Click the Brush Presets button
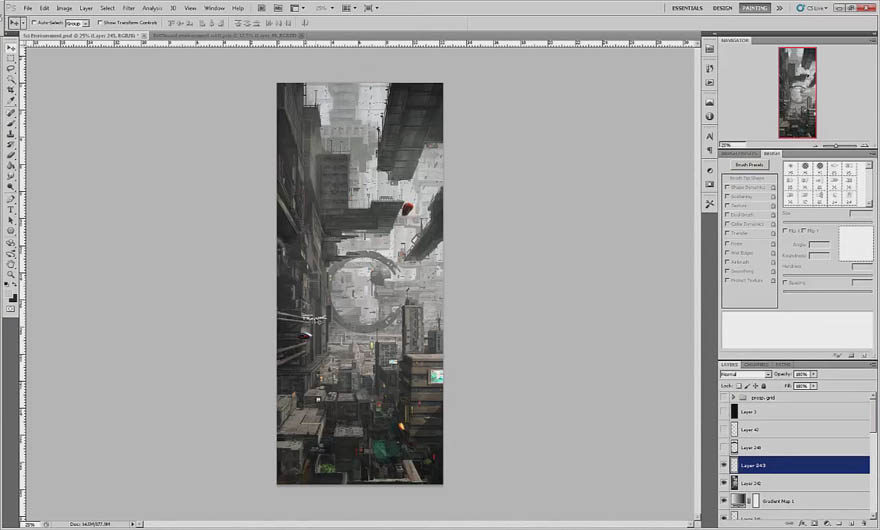Screen dimensions: 880x530 tap(749, 165)
